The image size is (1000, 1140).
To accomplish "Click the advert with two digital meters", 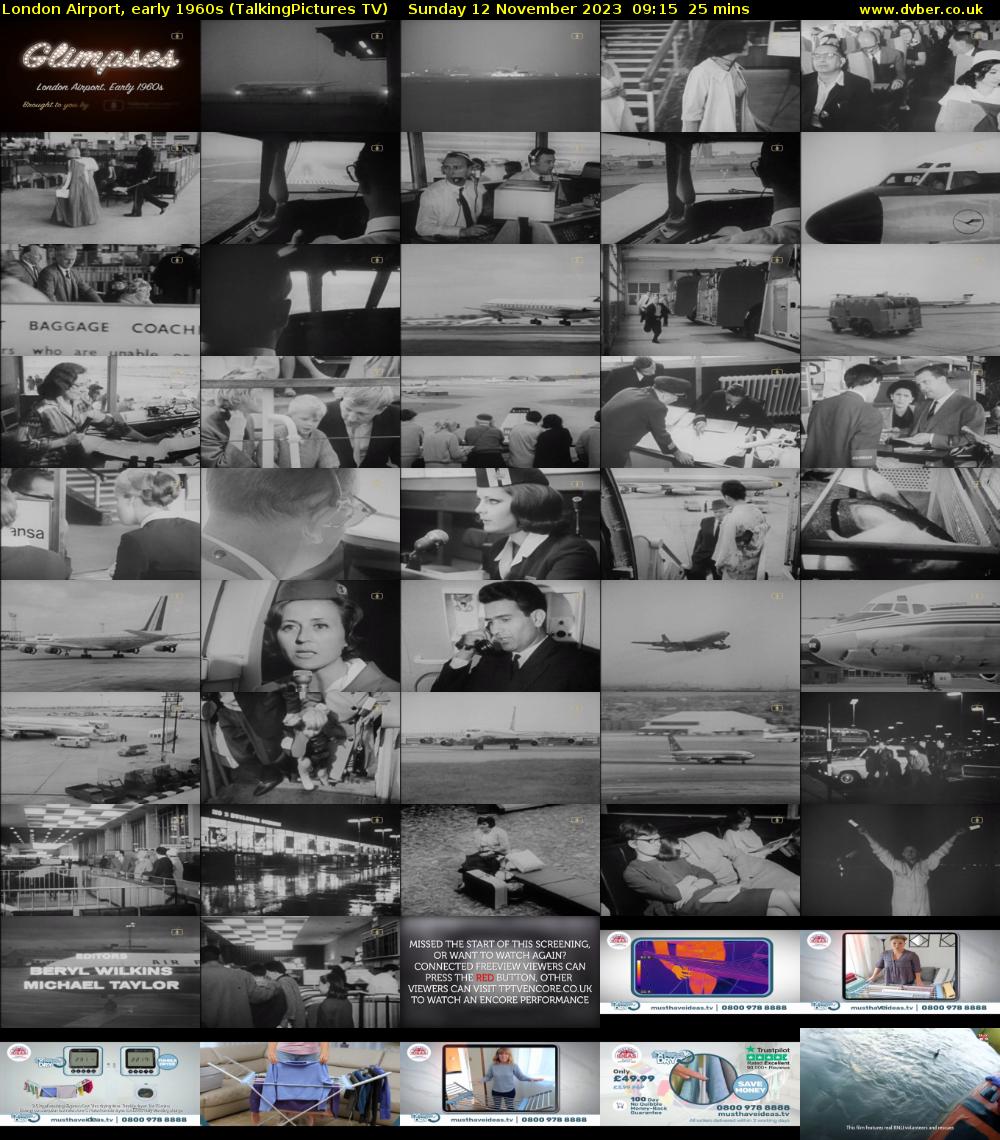I will click(x=100, y=1083).
